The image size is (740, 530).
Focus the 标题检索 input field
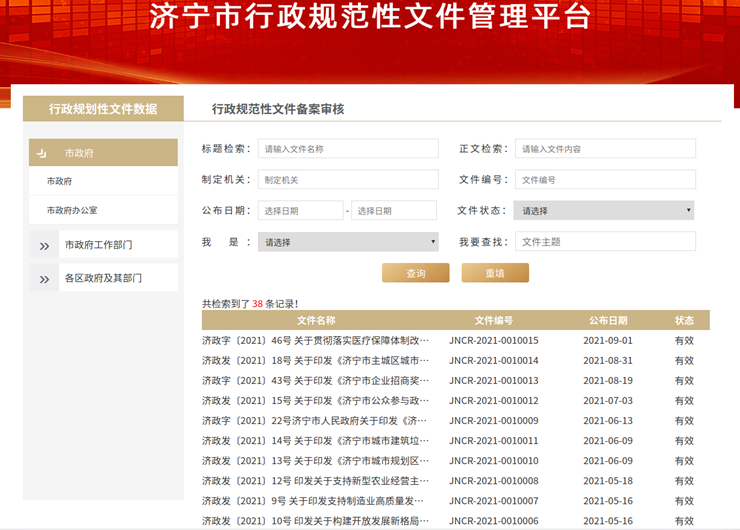coord(348,149)
